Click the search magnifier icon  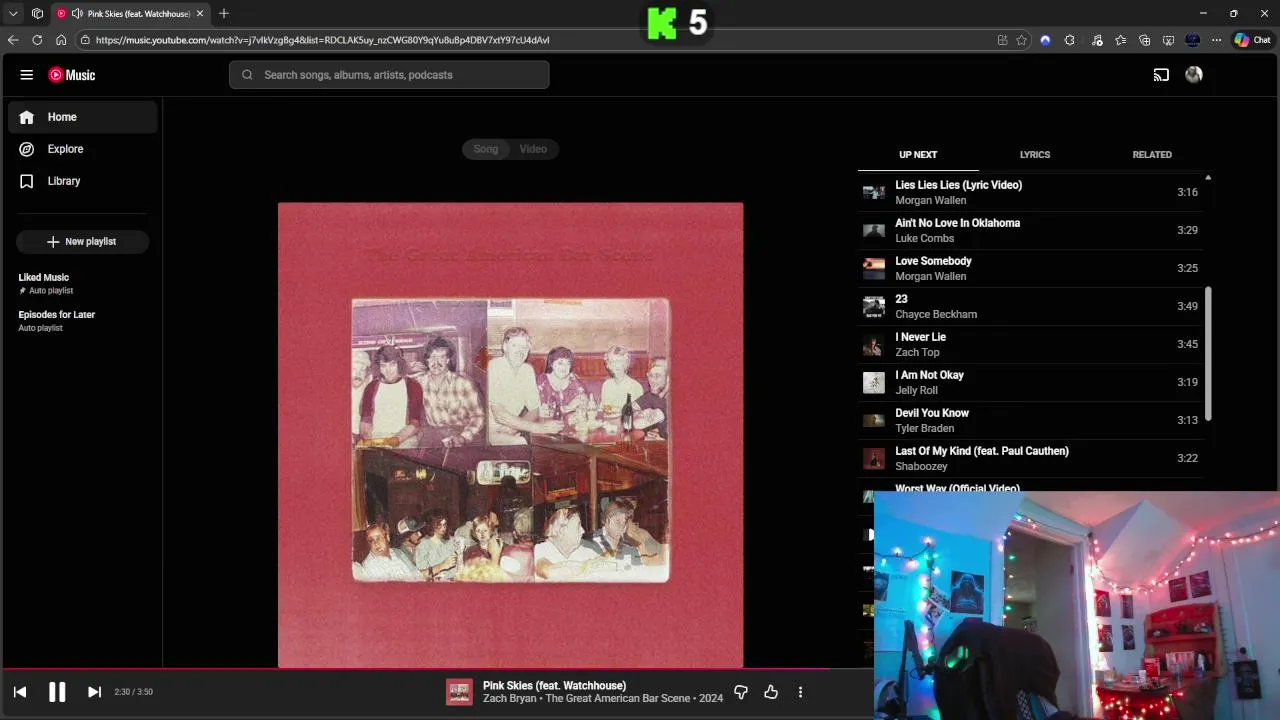[x=247, y=75]
